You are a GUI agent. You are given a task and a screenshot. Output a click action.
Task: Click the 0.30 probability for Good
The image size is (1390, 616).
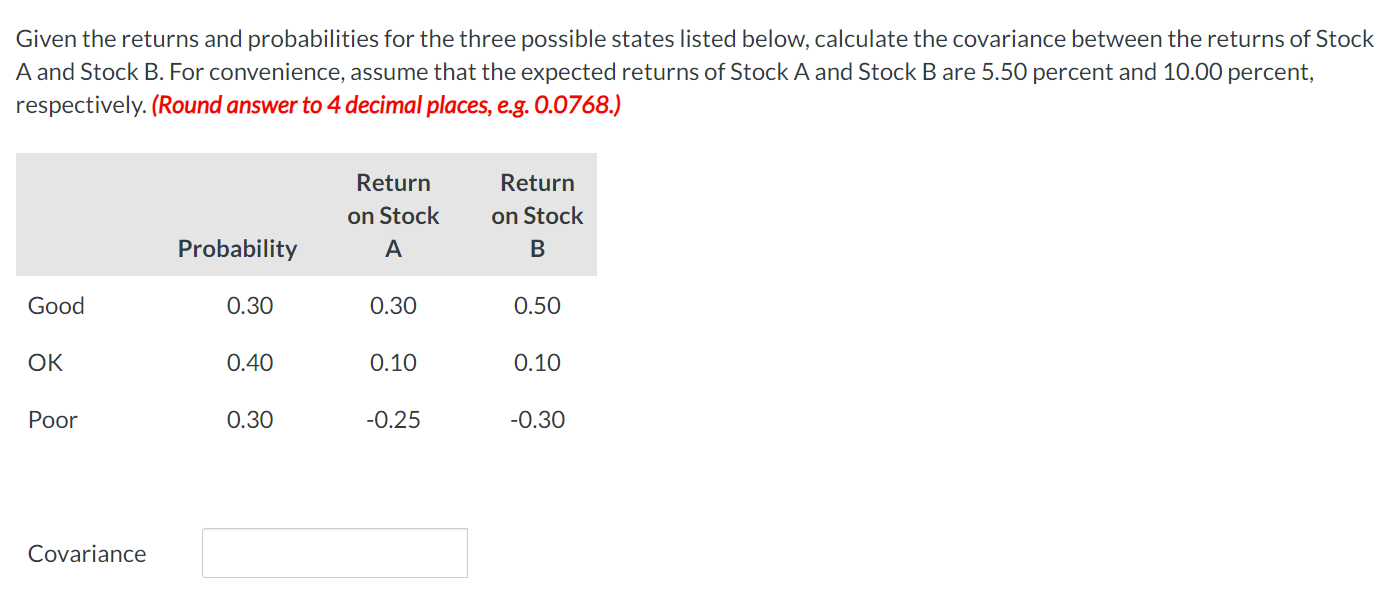coord(251,305)
